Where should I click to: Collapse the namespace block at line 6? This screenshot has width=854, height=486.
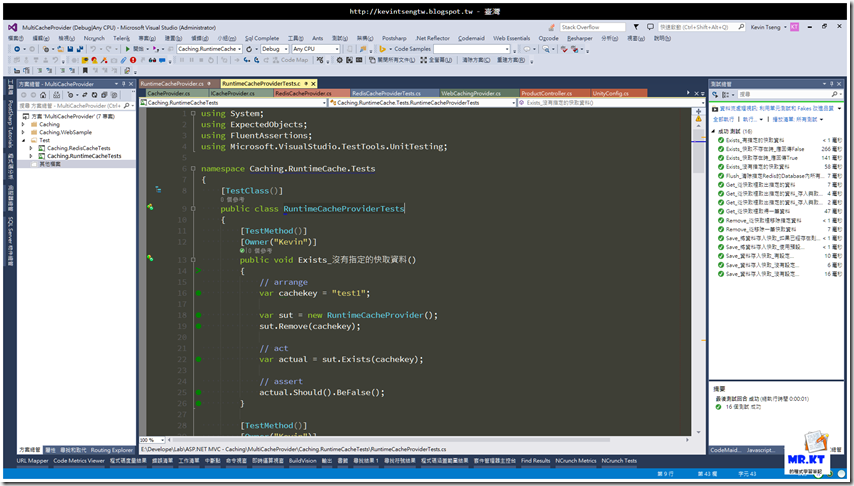[193, 169]
